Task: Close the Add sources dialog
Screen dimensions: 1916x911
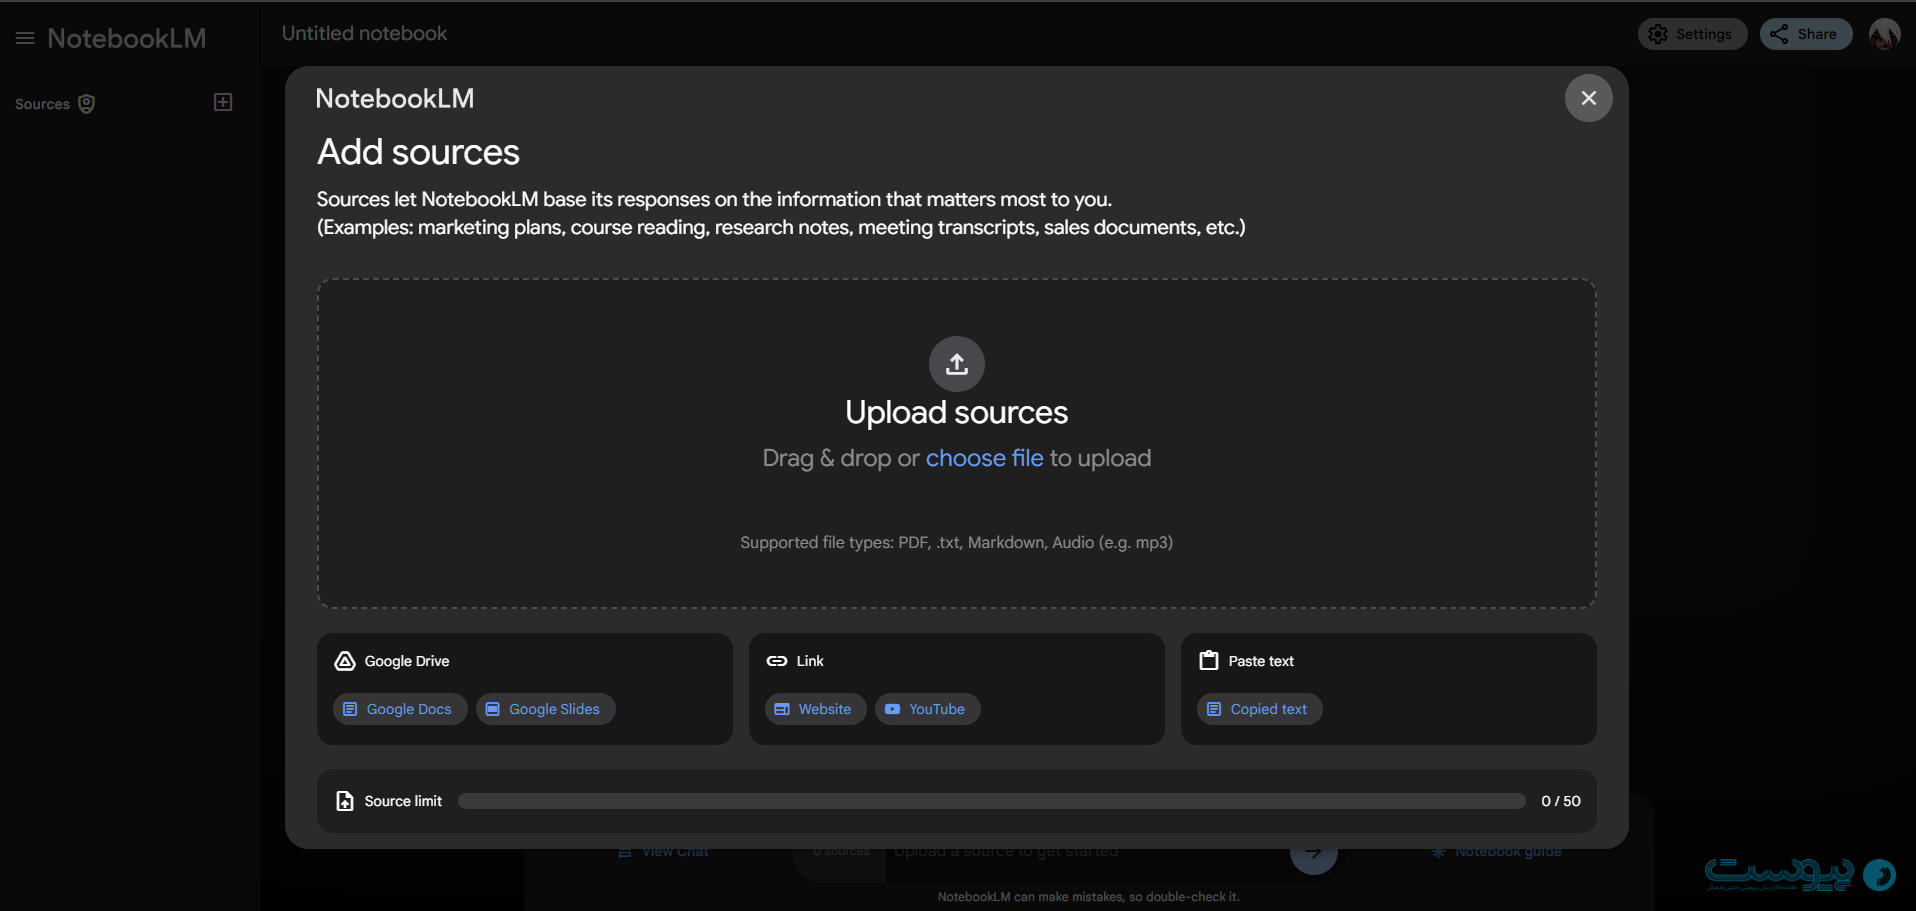Action: (1588, 98)
